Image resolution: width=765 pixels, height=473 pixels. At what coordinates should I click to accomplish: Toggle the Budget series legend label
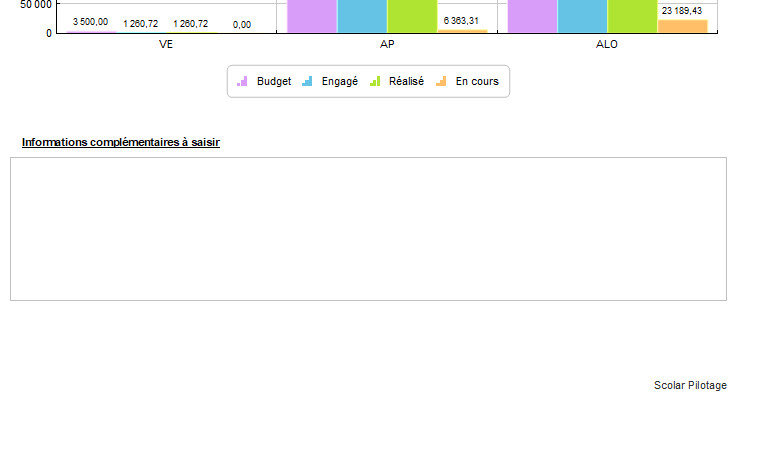tap(273, 81)
